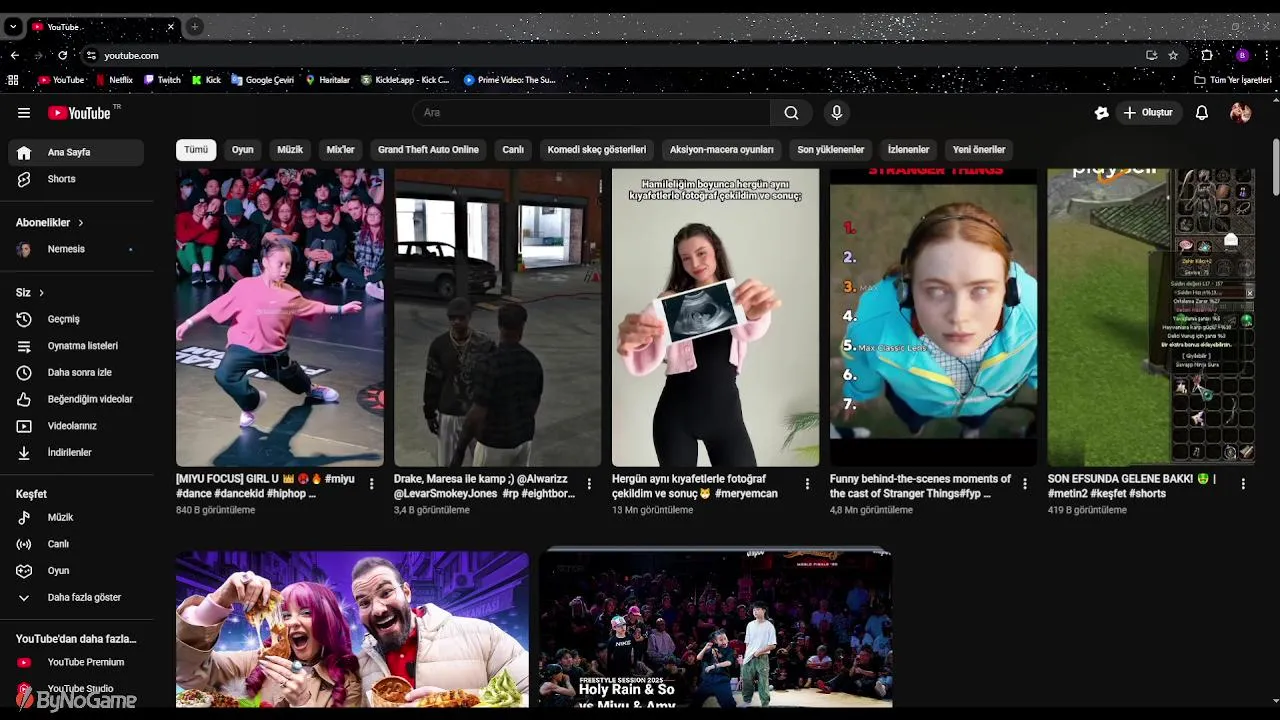Open the hamburger guide menu
Screen dimensions: 1280x720
pyautogui.click(x=24, y=113)
